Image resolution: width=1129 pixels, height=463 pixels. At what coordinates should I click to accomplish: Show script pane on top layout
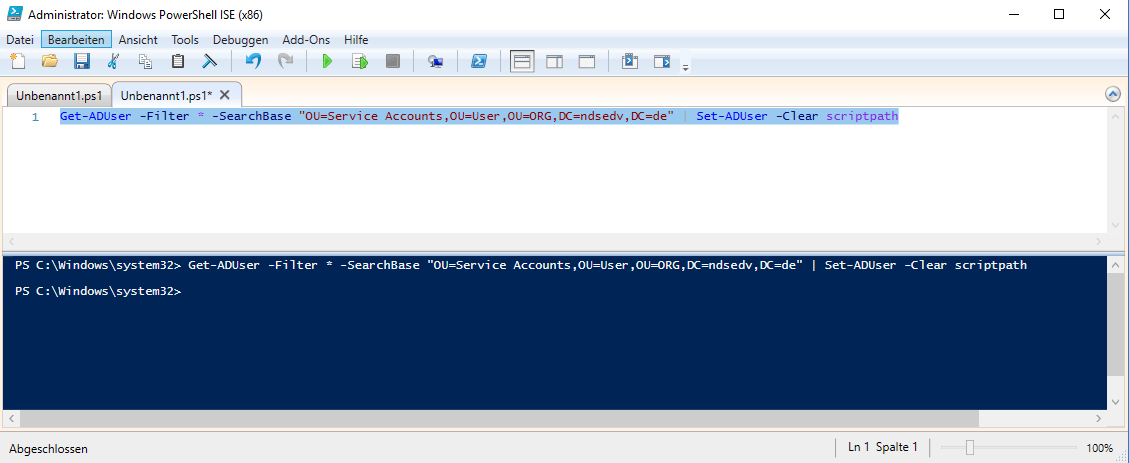coord(522,62)
